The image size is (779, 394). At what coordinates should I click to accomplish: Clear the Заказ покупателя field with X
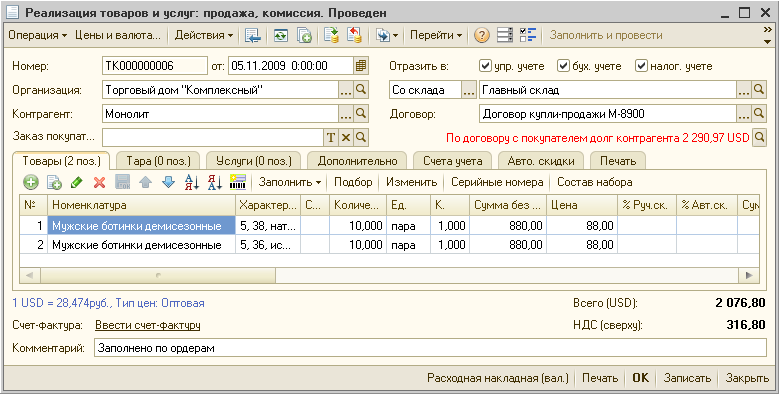[346, 137]
